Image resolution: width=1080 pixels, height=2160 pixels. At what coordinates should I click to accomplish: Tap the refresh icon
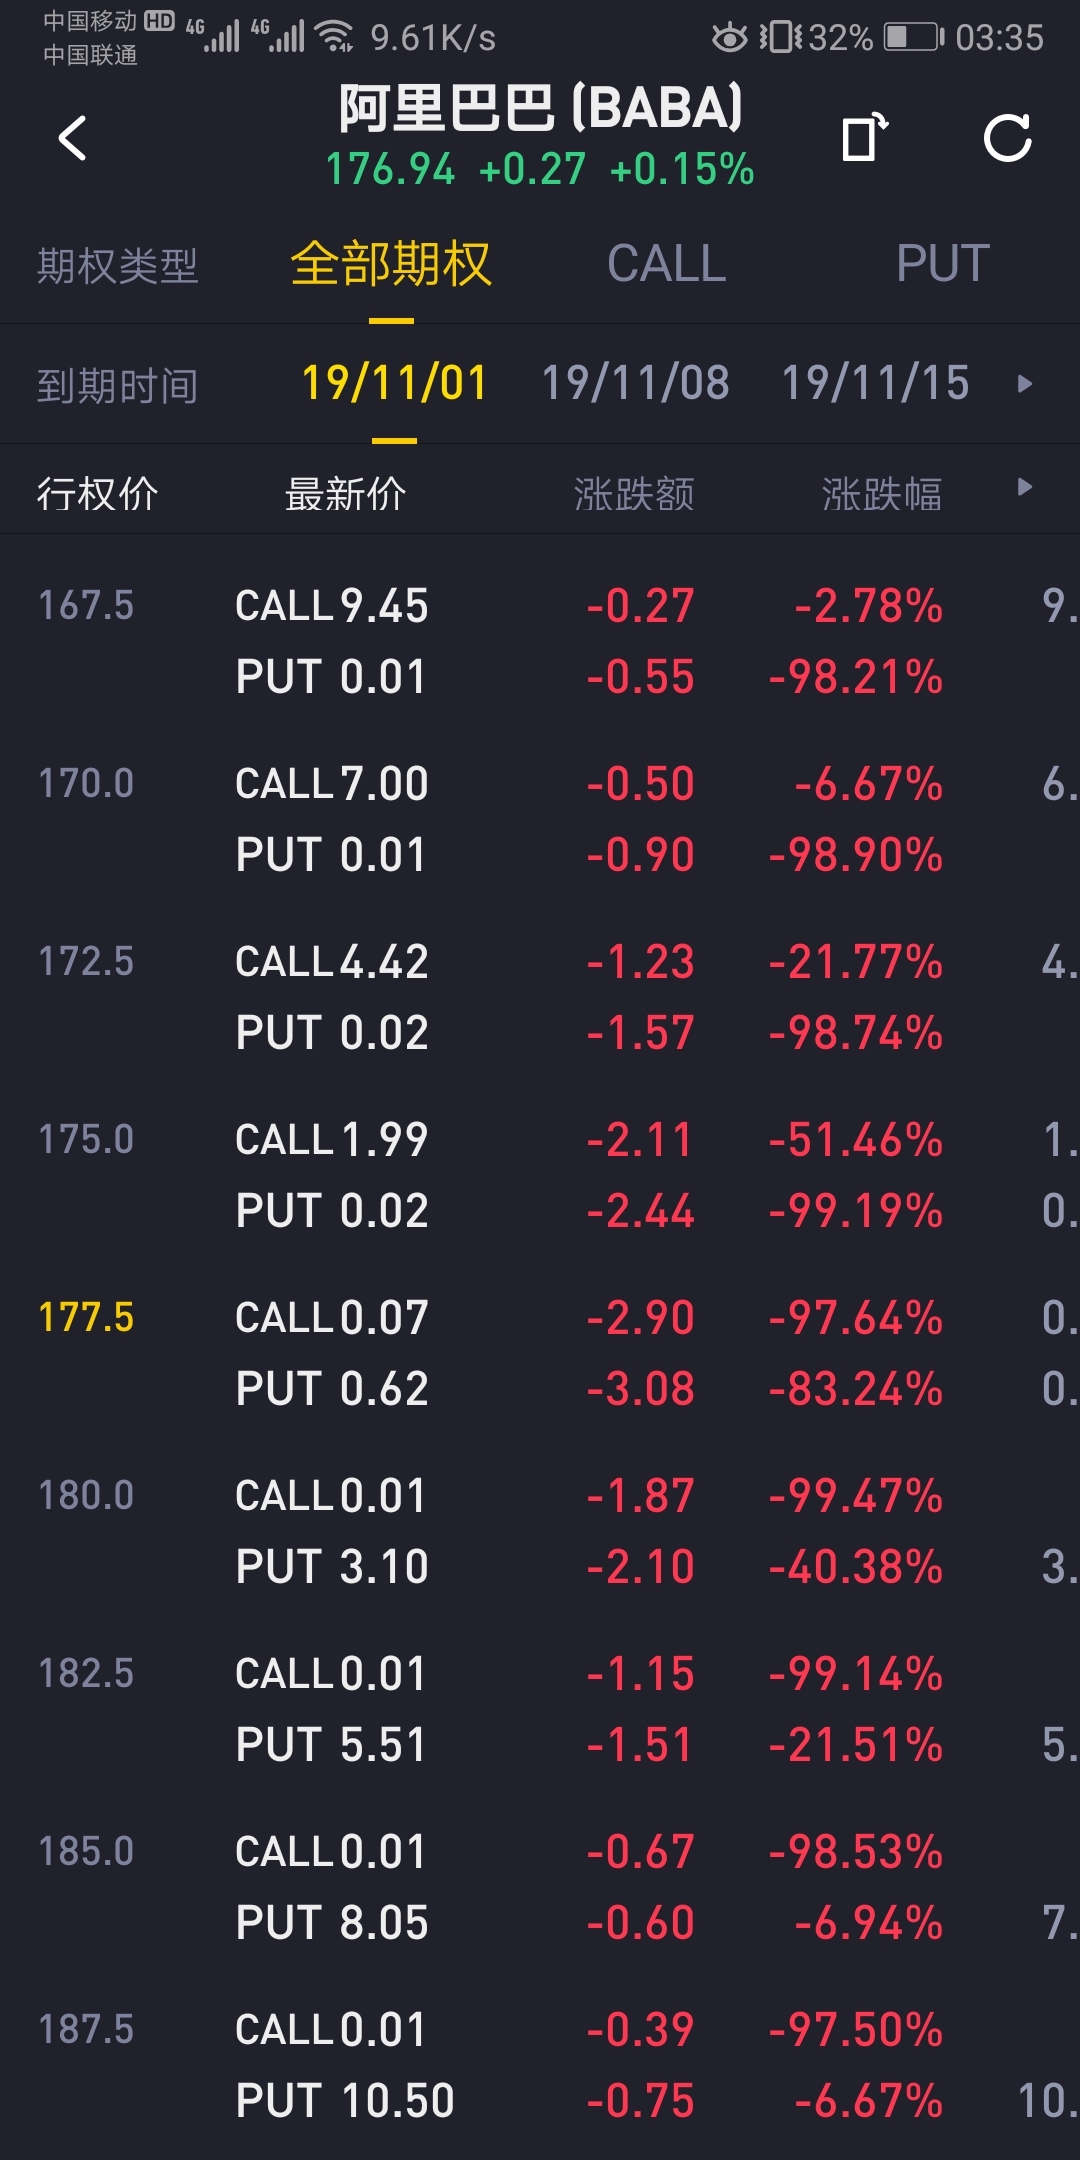(x=1007, y=138)
